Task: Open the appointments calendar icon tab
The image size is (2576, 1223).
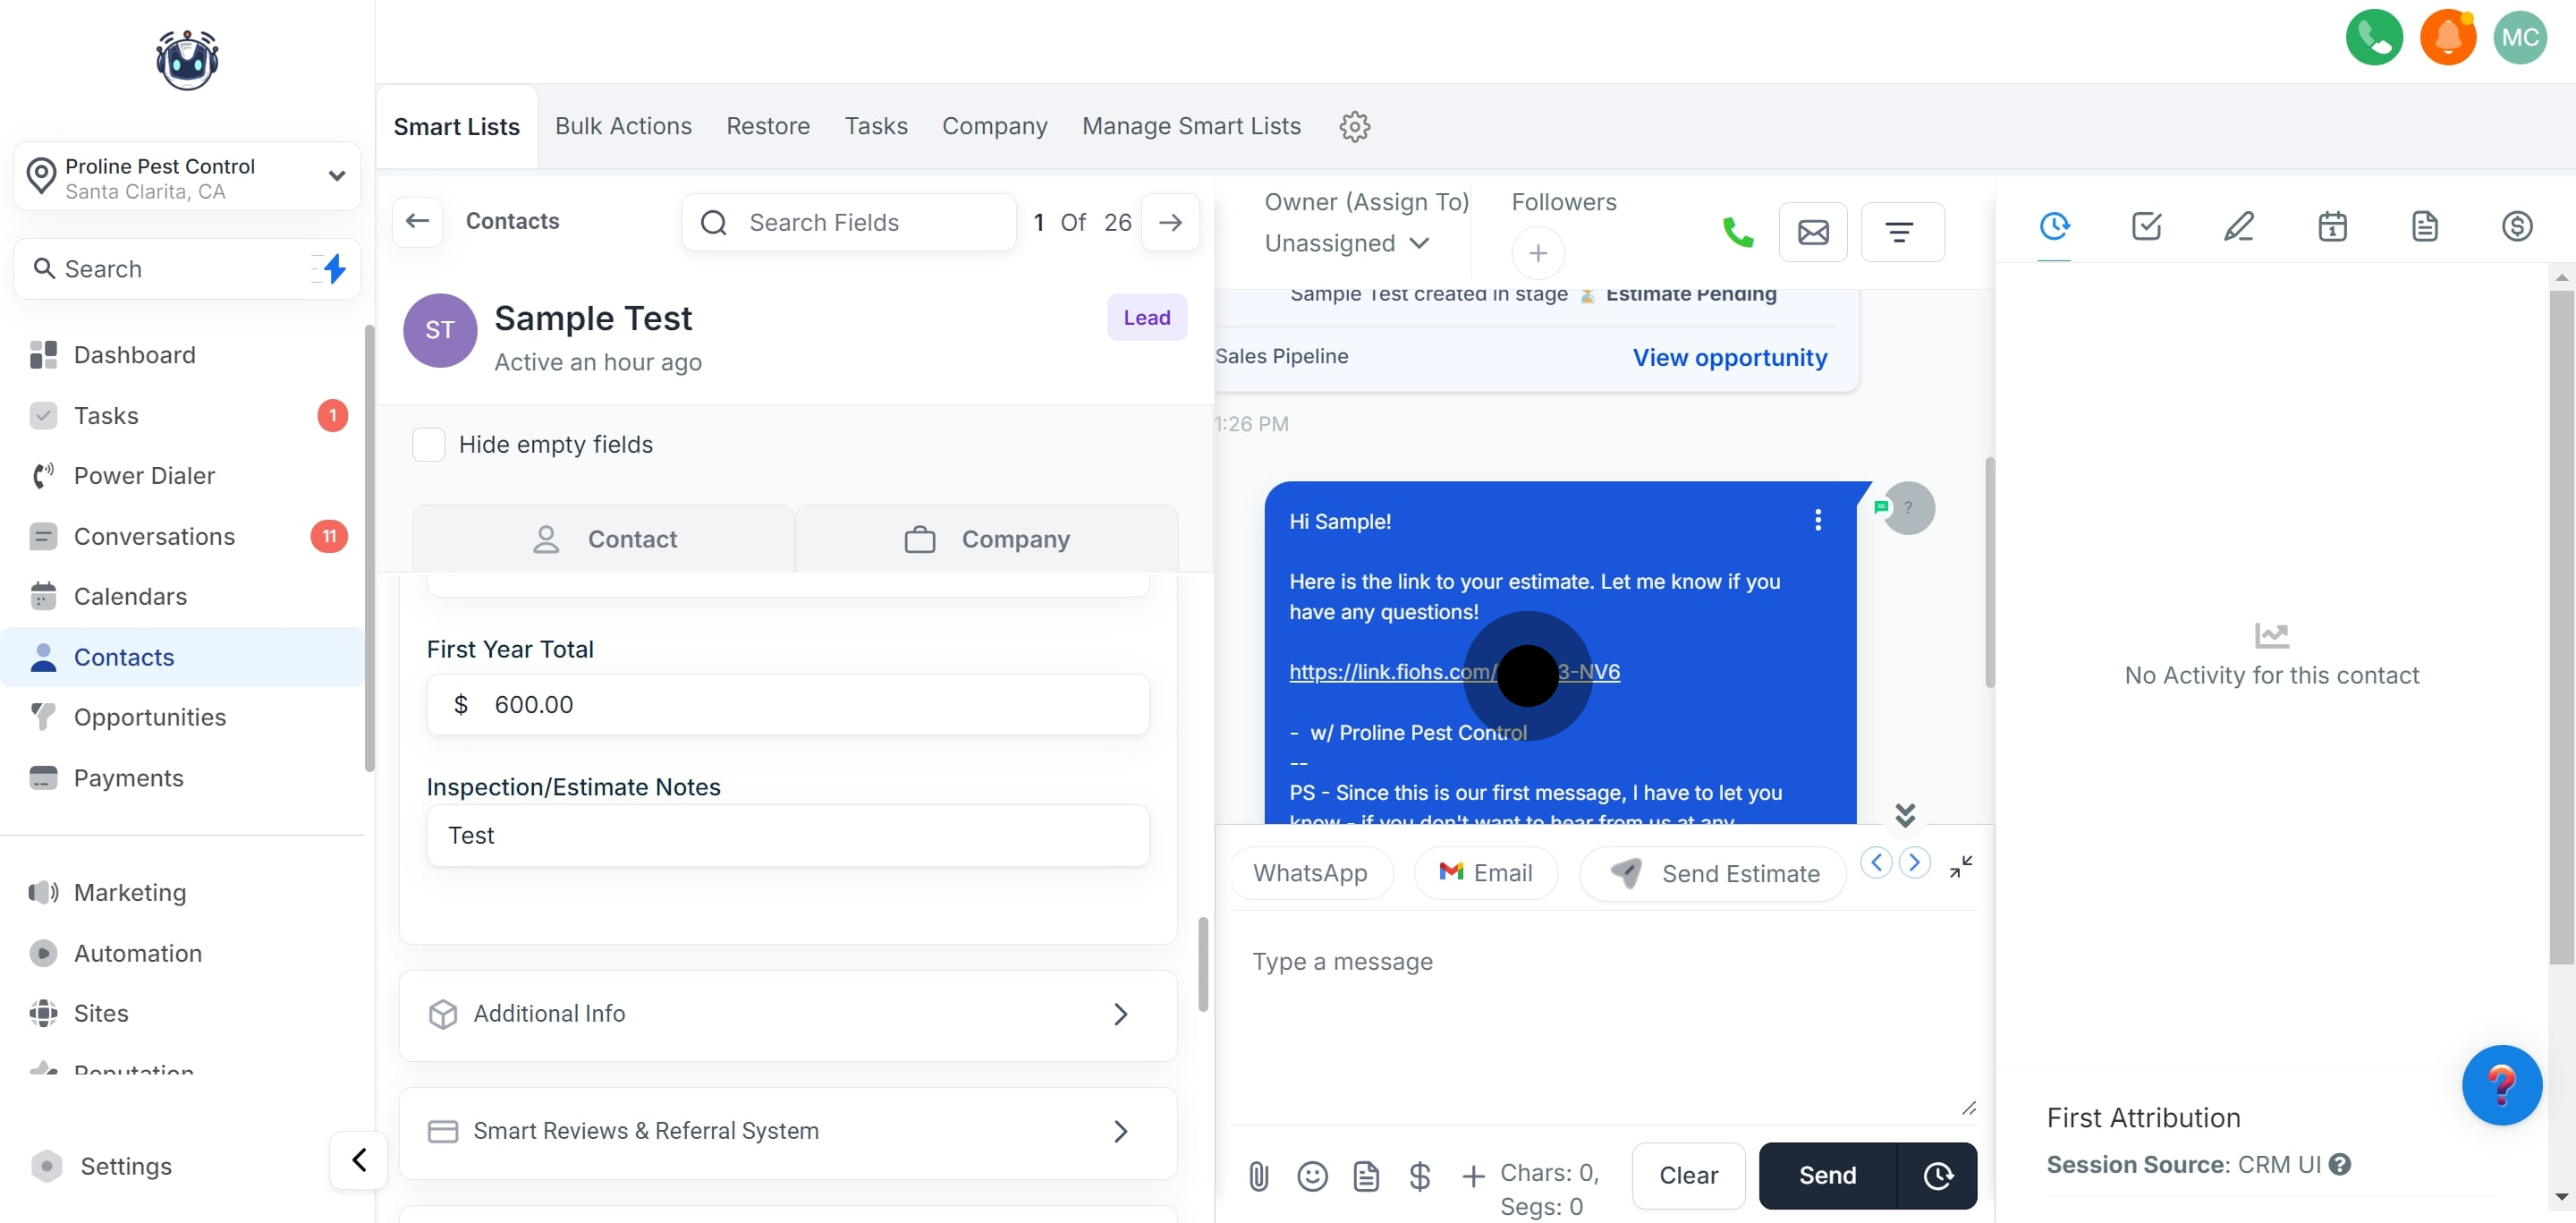Action: coord(2332,227)
